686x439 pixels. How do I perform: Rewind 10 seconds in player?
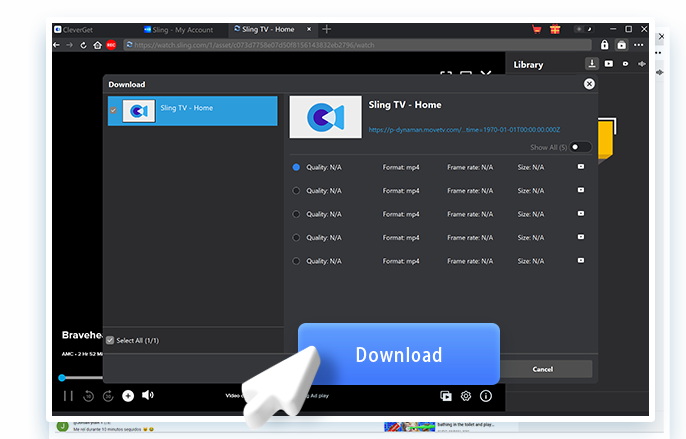(88, 396)
